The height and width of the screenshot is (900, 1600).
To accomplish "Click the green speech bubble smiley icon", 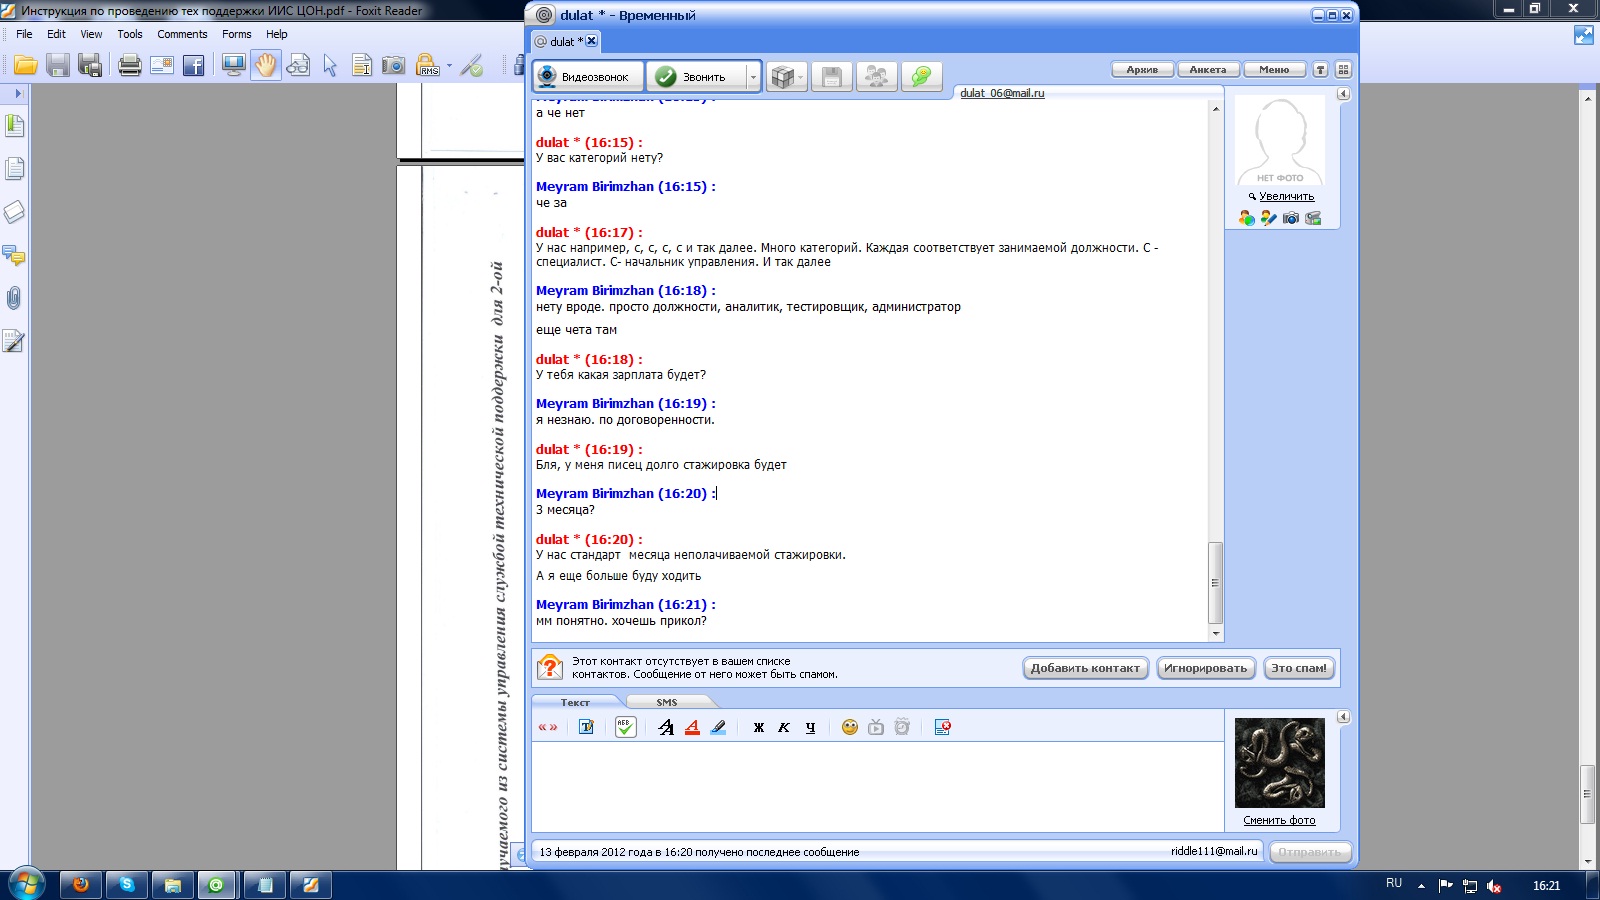I will tap(921, 77).
